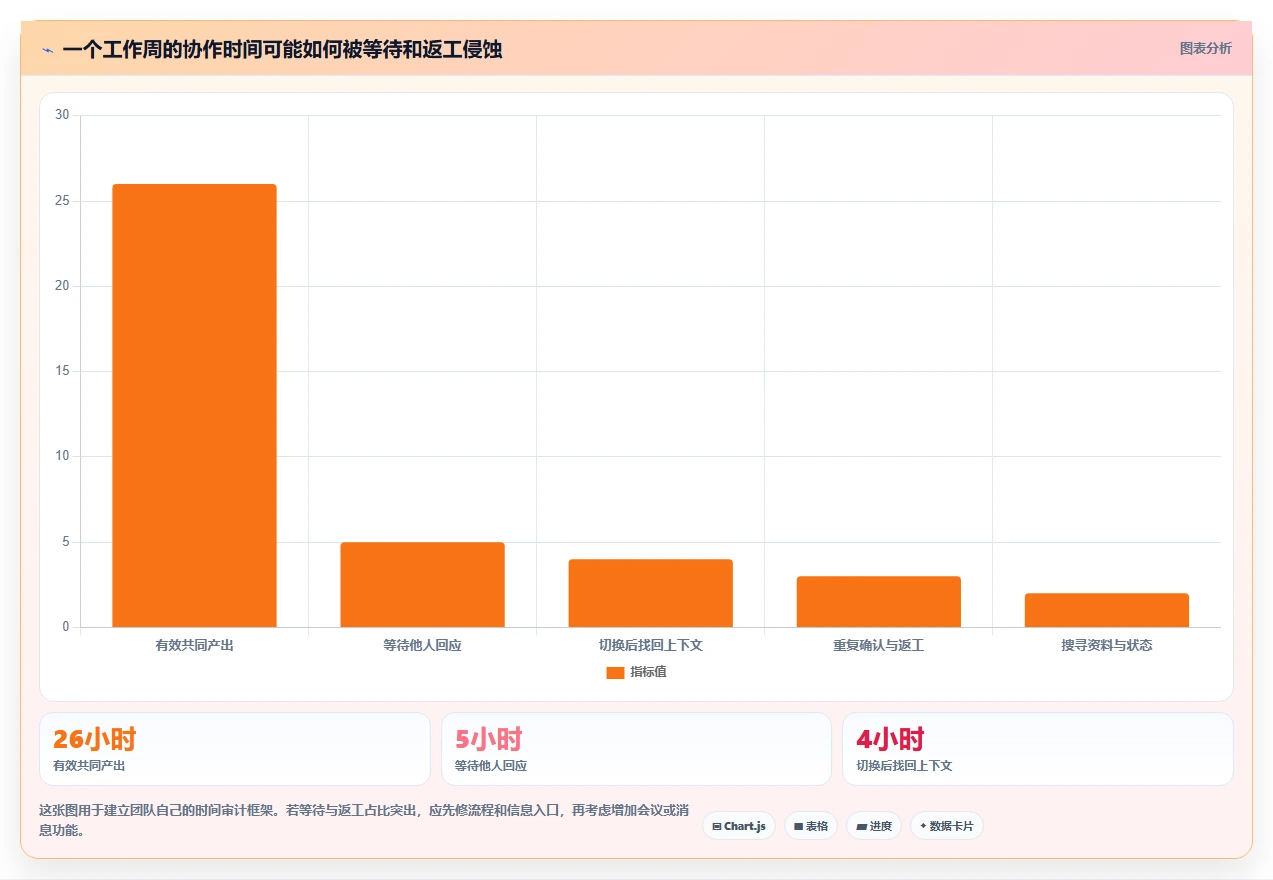Click the 等待他人回应 bar in the chart
Screen dimensions: 1273x880
(422, 584)
